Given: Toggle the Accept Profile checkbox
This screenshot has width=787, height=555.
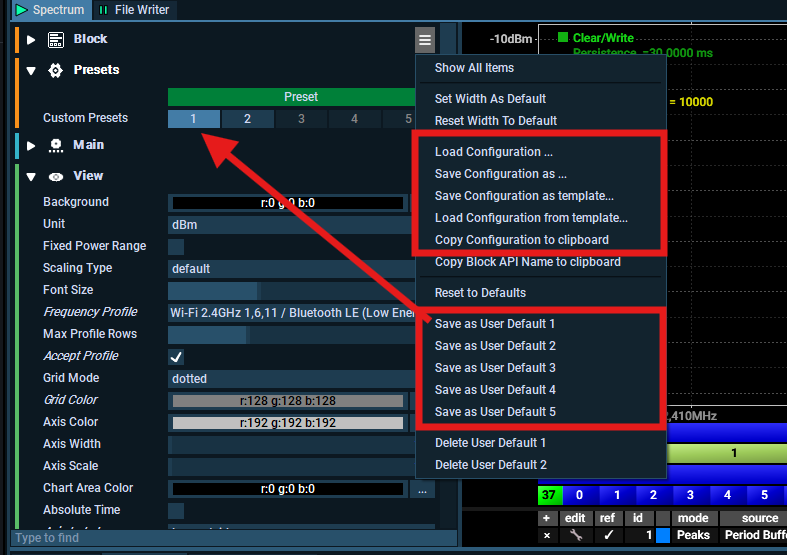Looking at the screenshot, I should click(x=176, y=356).
